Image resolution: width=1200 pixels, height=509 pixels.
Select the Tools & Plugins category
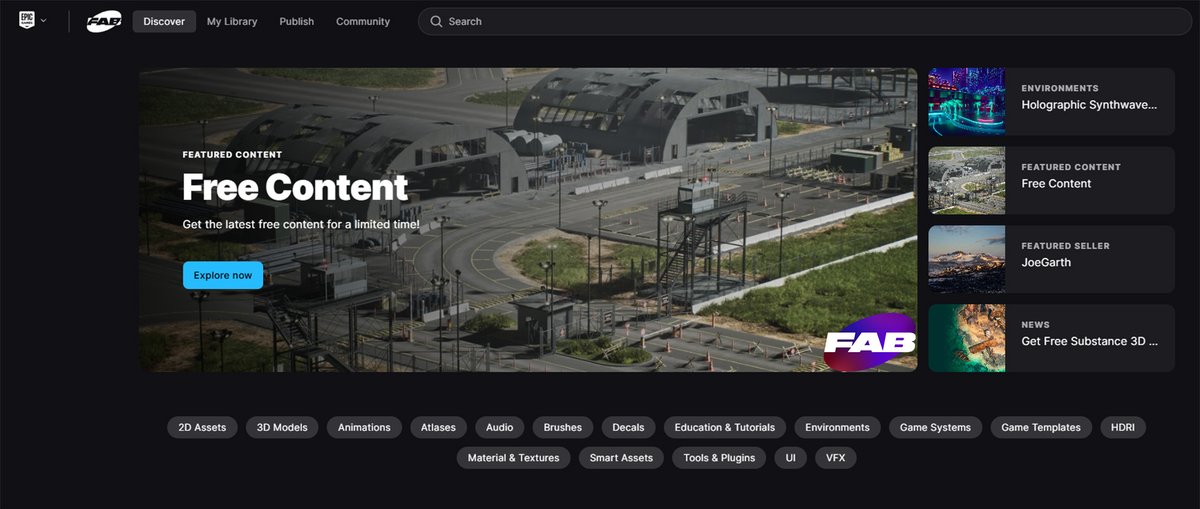click(719, 458)
